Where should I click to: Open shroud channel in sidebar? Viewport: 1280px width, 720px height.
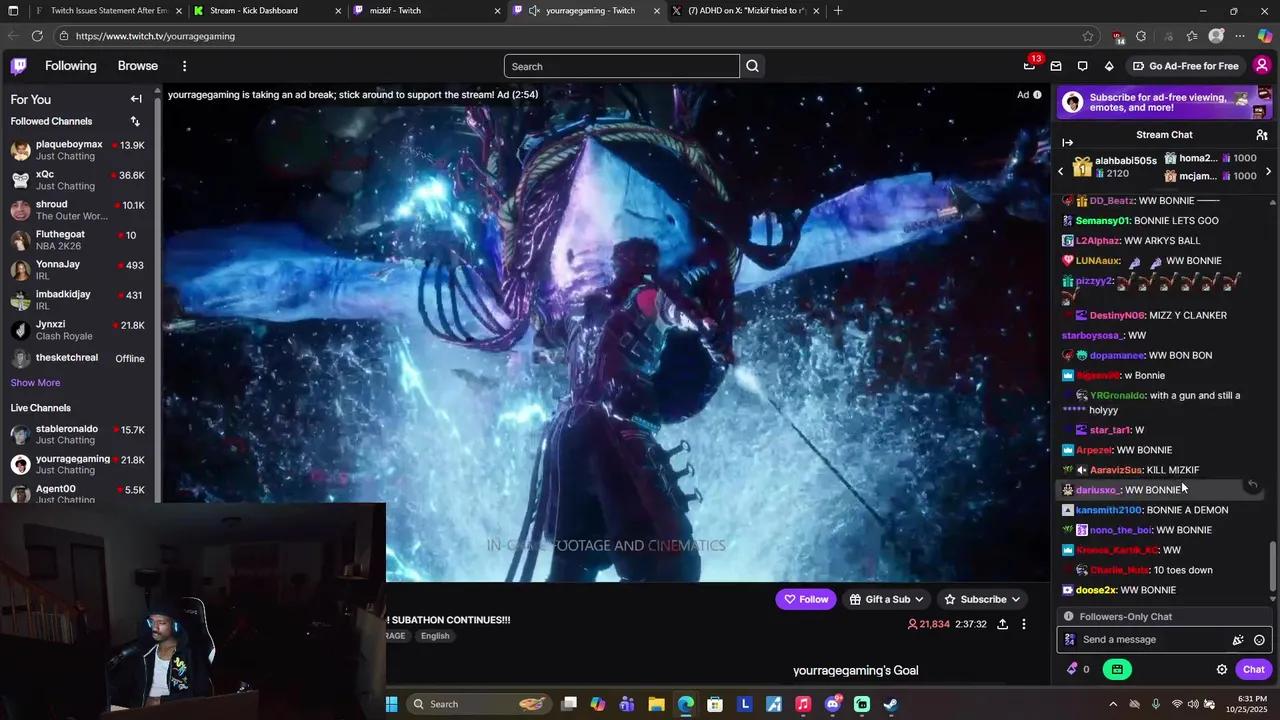pos(80,210)
